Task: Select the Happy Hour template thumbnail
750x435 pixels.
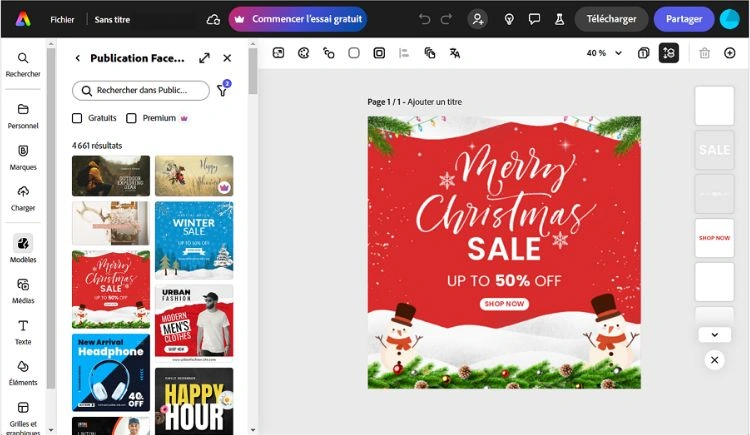Action: coord(194,401)
